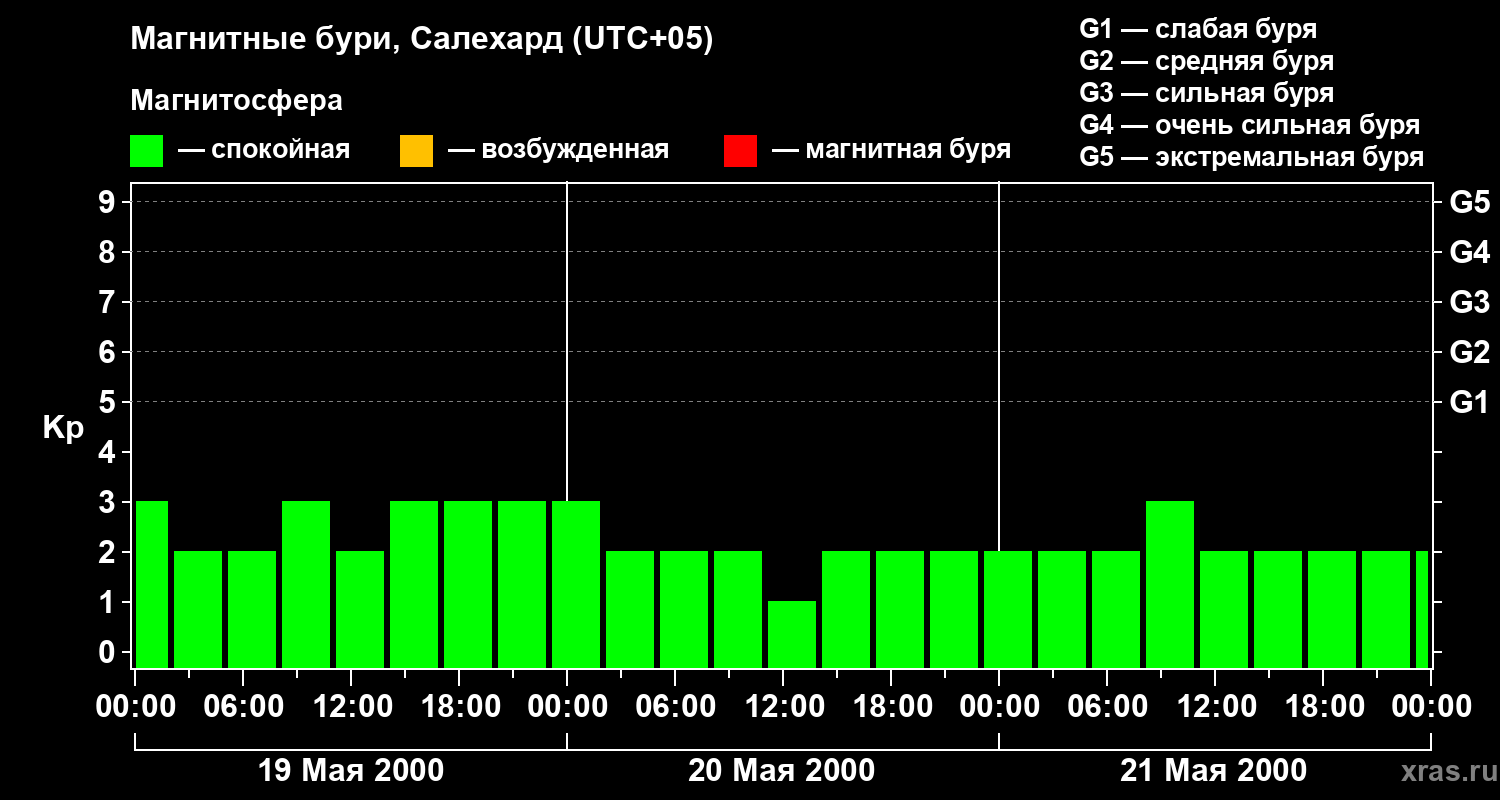Screen dimensions: 1500x800
Task: Click the '— спокойная' legend label
Action: coord(264,150)
